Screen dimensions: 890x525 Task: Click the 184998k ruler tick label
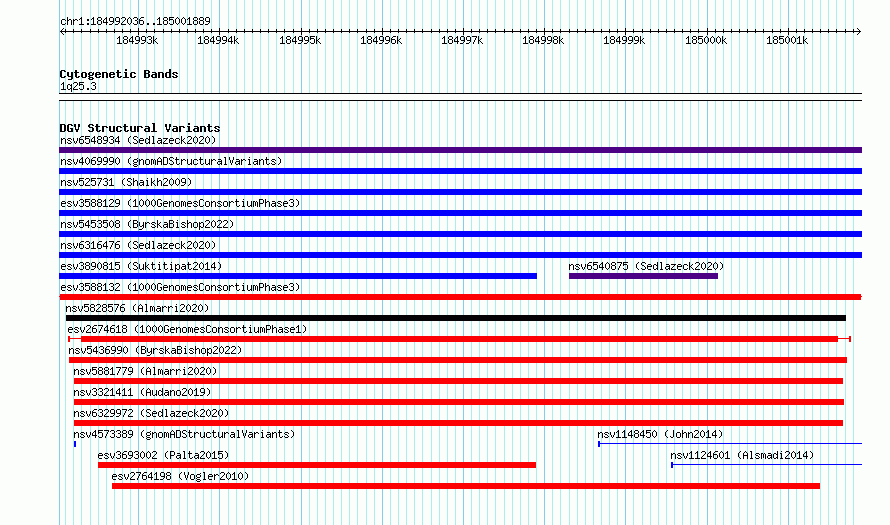click(543, 40)
